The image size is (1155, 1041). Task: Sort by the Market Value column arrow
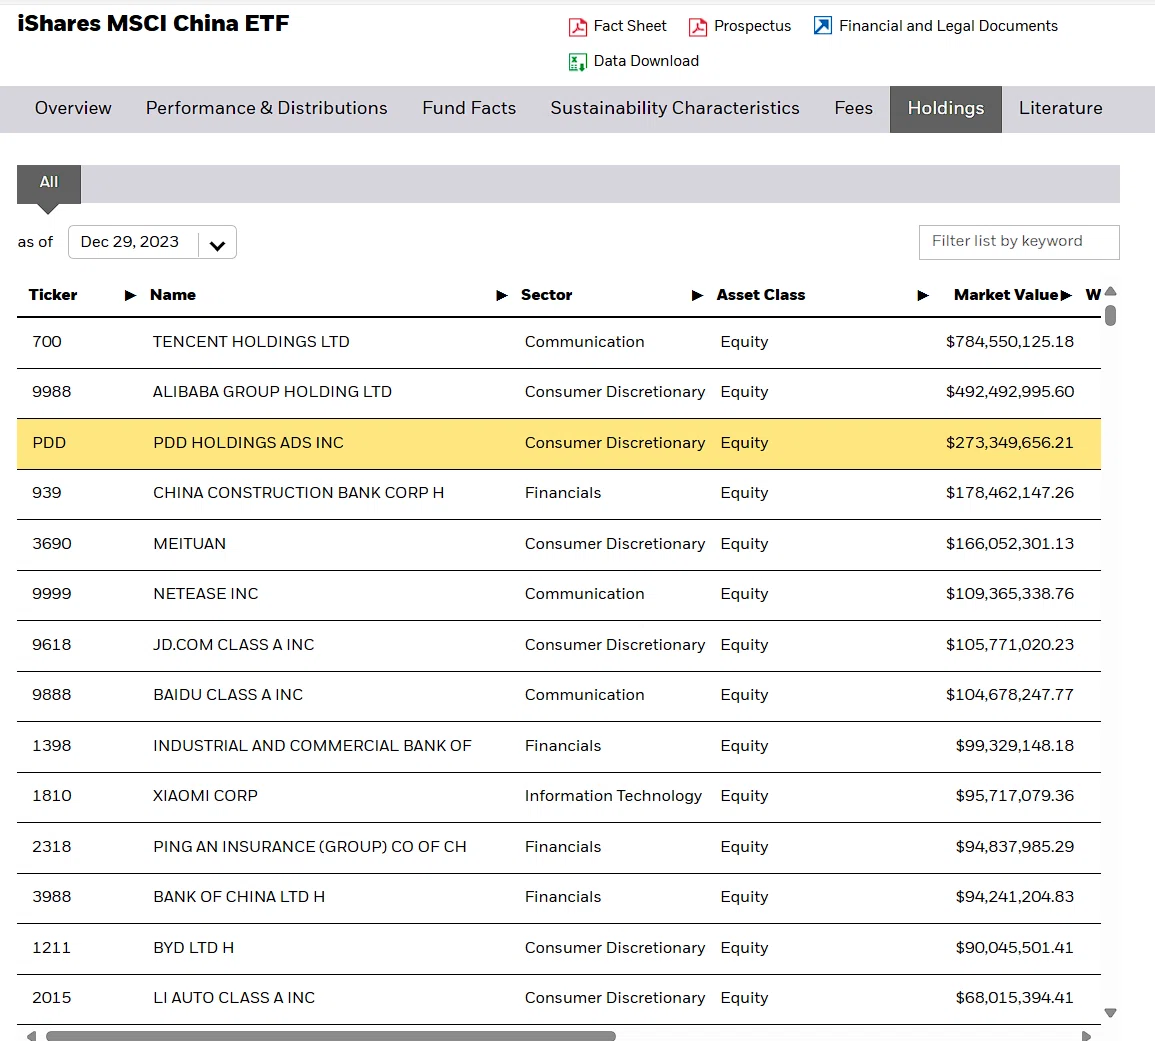[x=1066, y=295]
